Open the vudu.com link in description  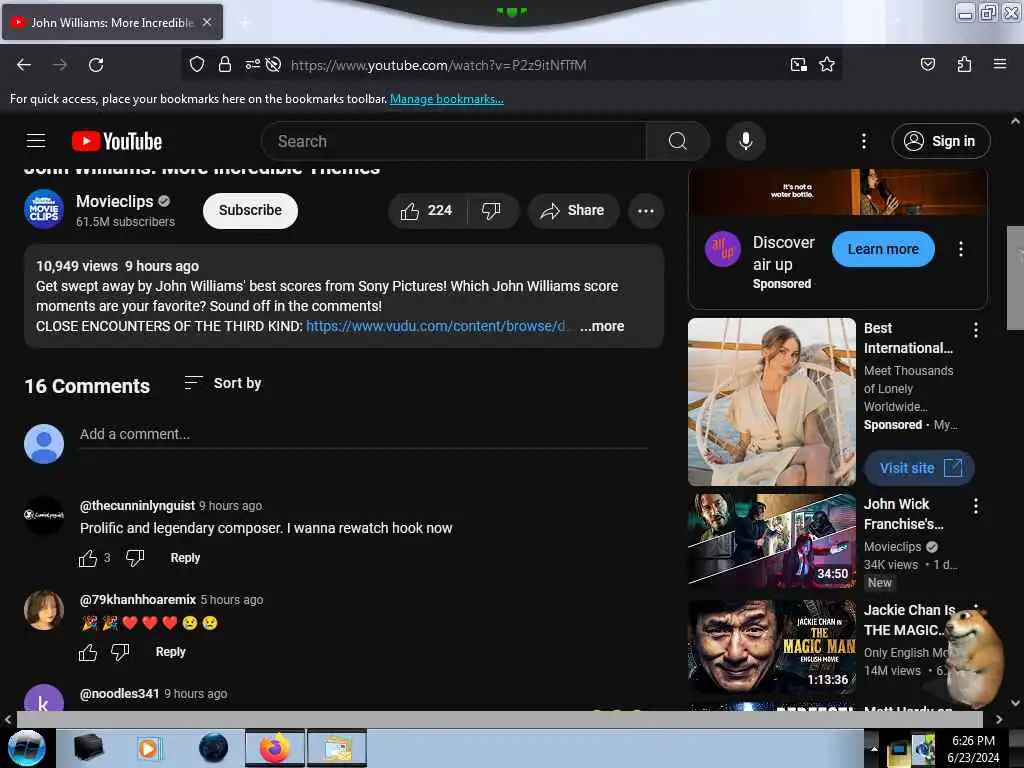(437, 326)
